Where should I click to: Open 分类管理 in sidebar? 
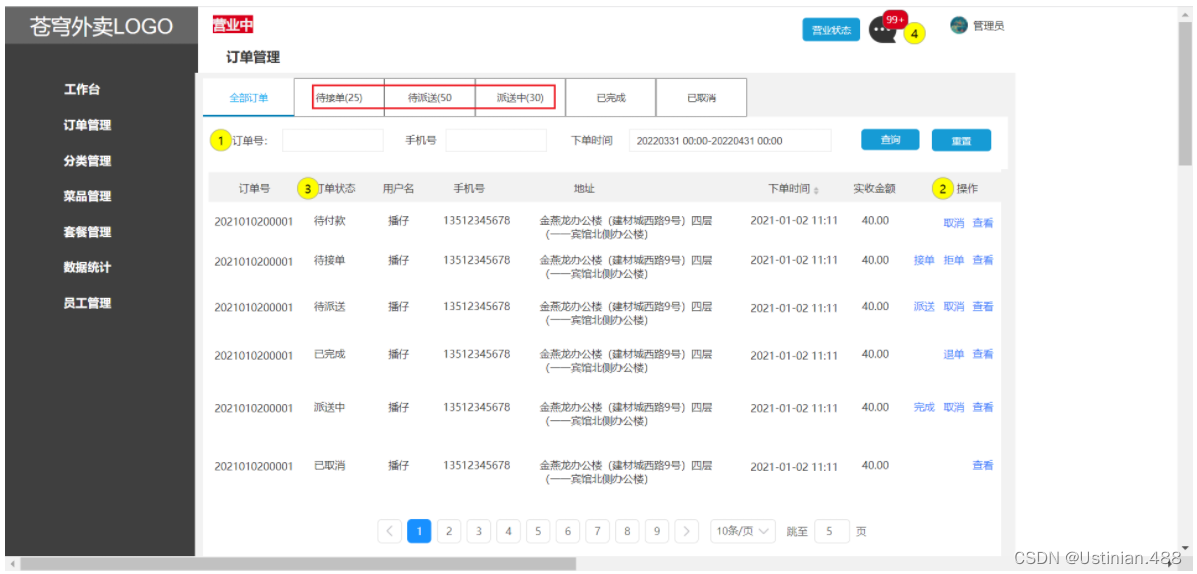pyautogui.click(x=87, y=161)
